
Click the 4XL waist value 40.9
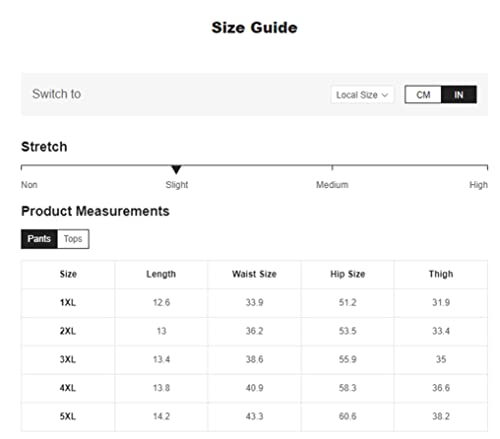pyautogui.click(x=254, y=388)
